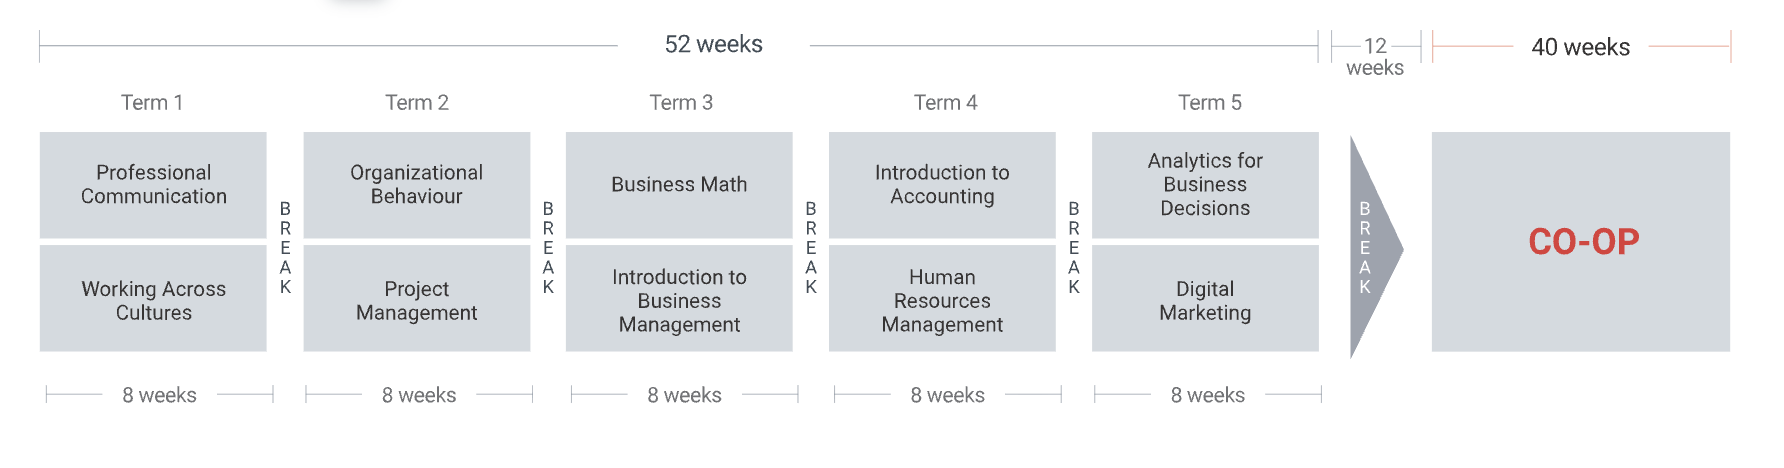Click BREAK text between Term 1 and 2

[x=285, y=247]
